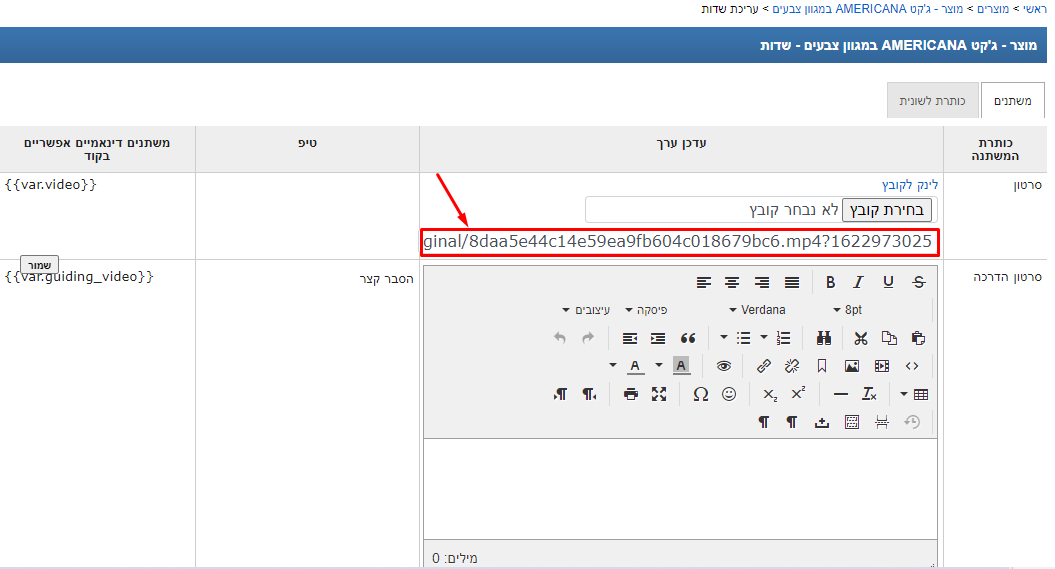Paste using the clipboard icon

click(918, 338)
